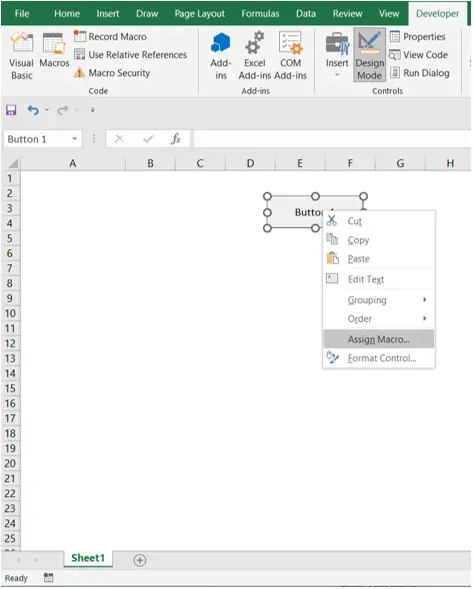Toggle Design Mode
This screenshot has width=474, height=589.
coord(370,55)
